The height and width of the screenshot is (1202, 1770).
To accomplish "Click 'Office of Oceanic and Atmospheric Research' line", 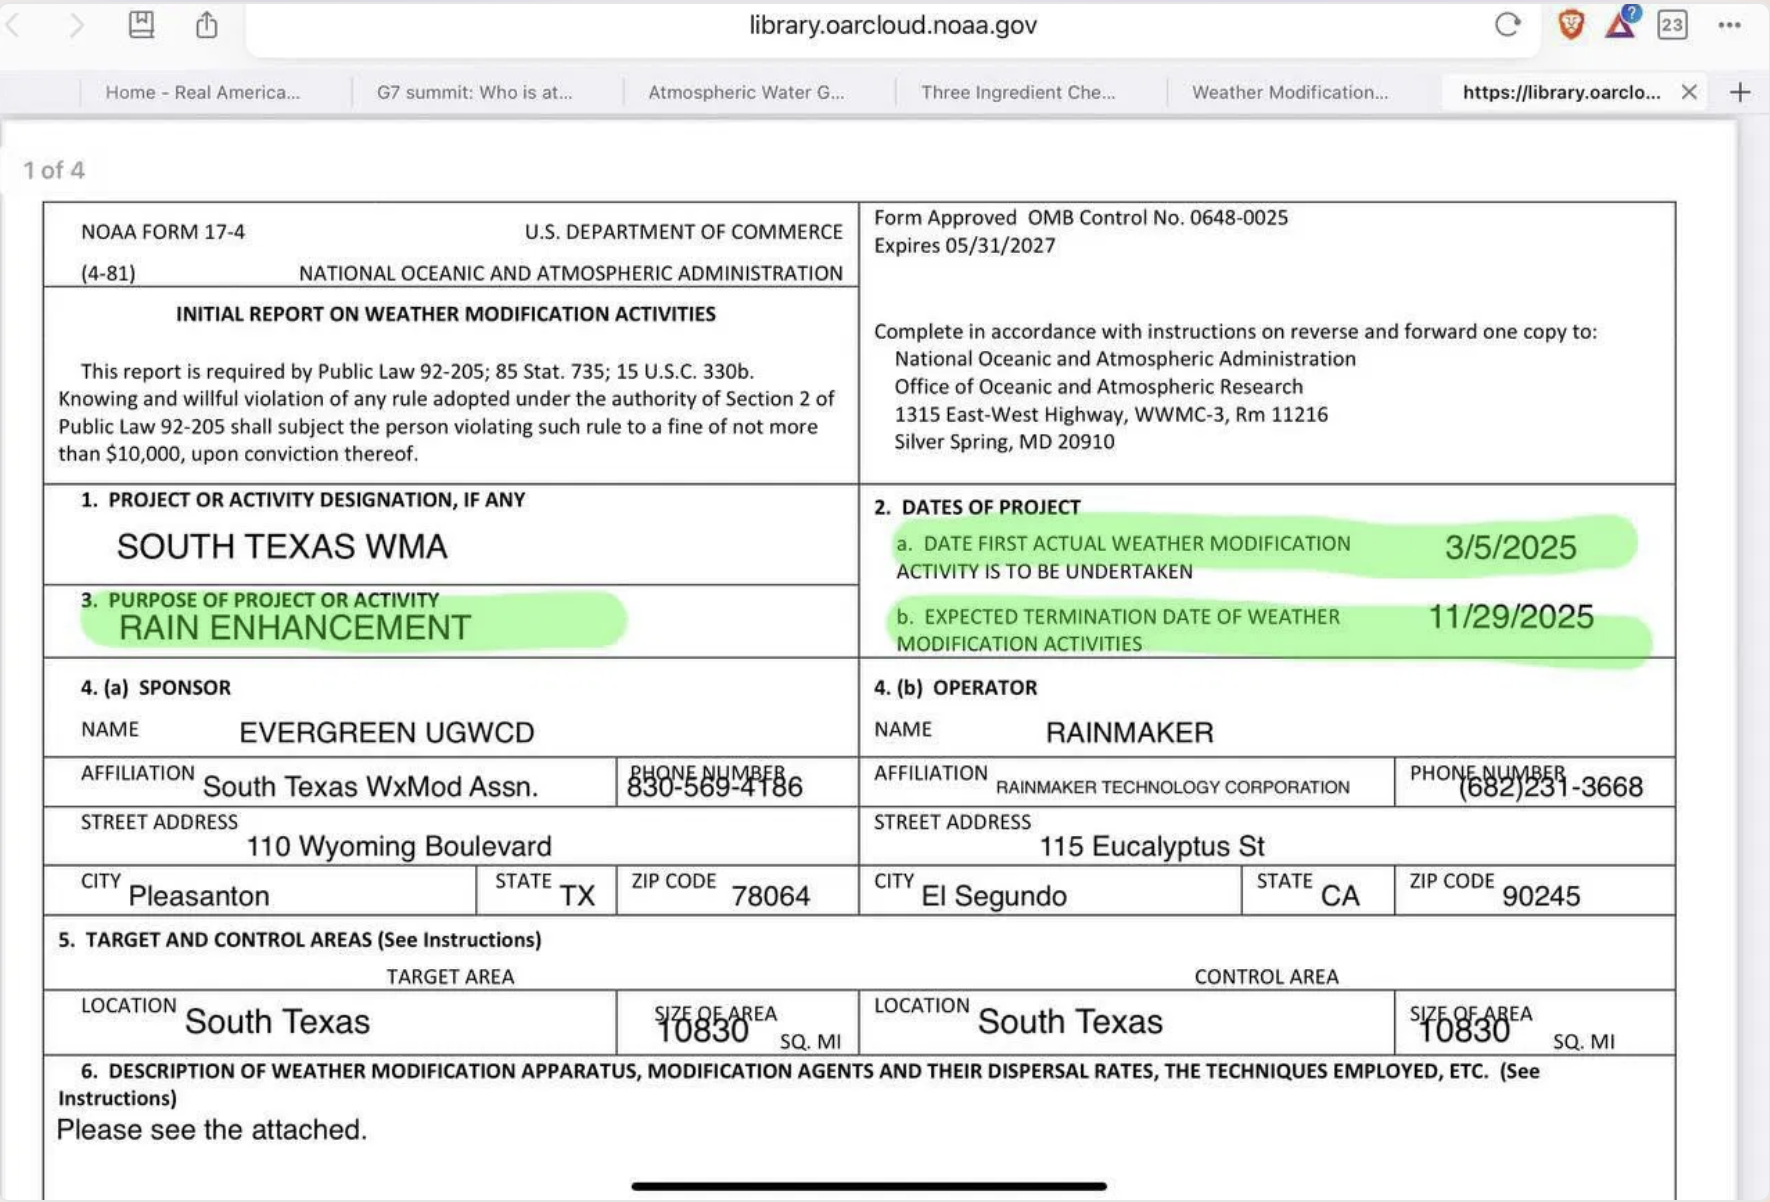I will 1098,387.
